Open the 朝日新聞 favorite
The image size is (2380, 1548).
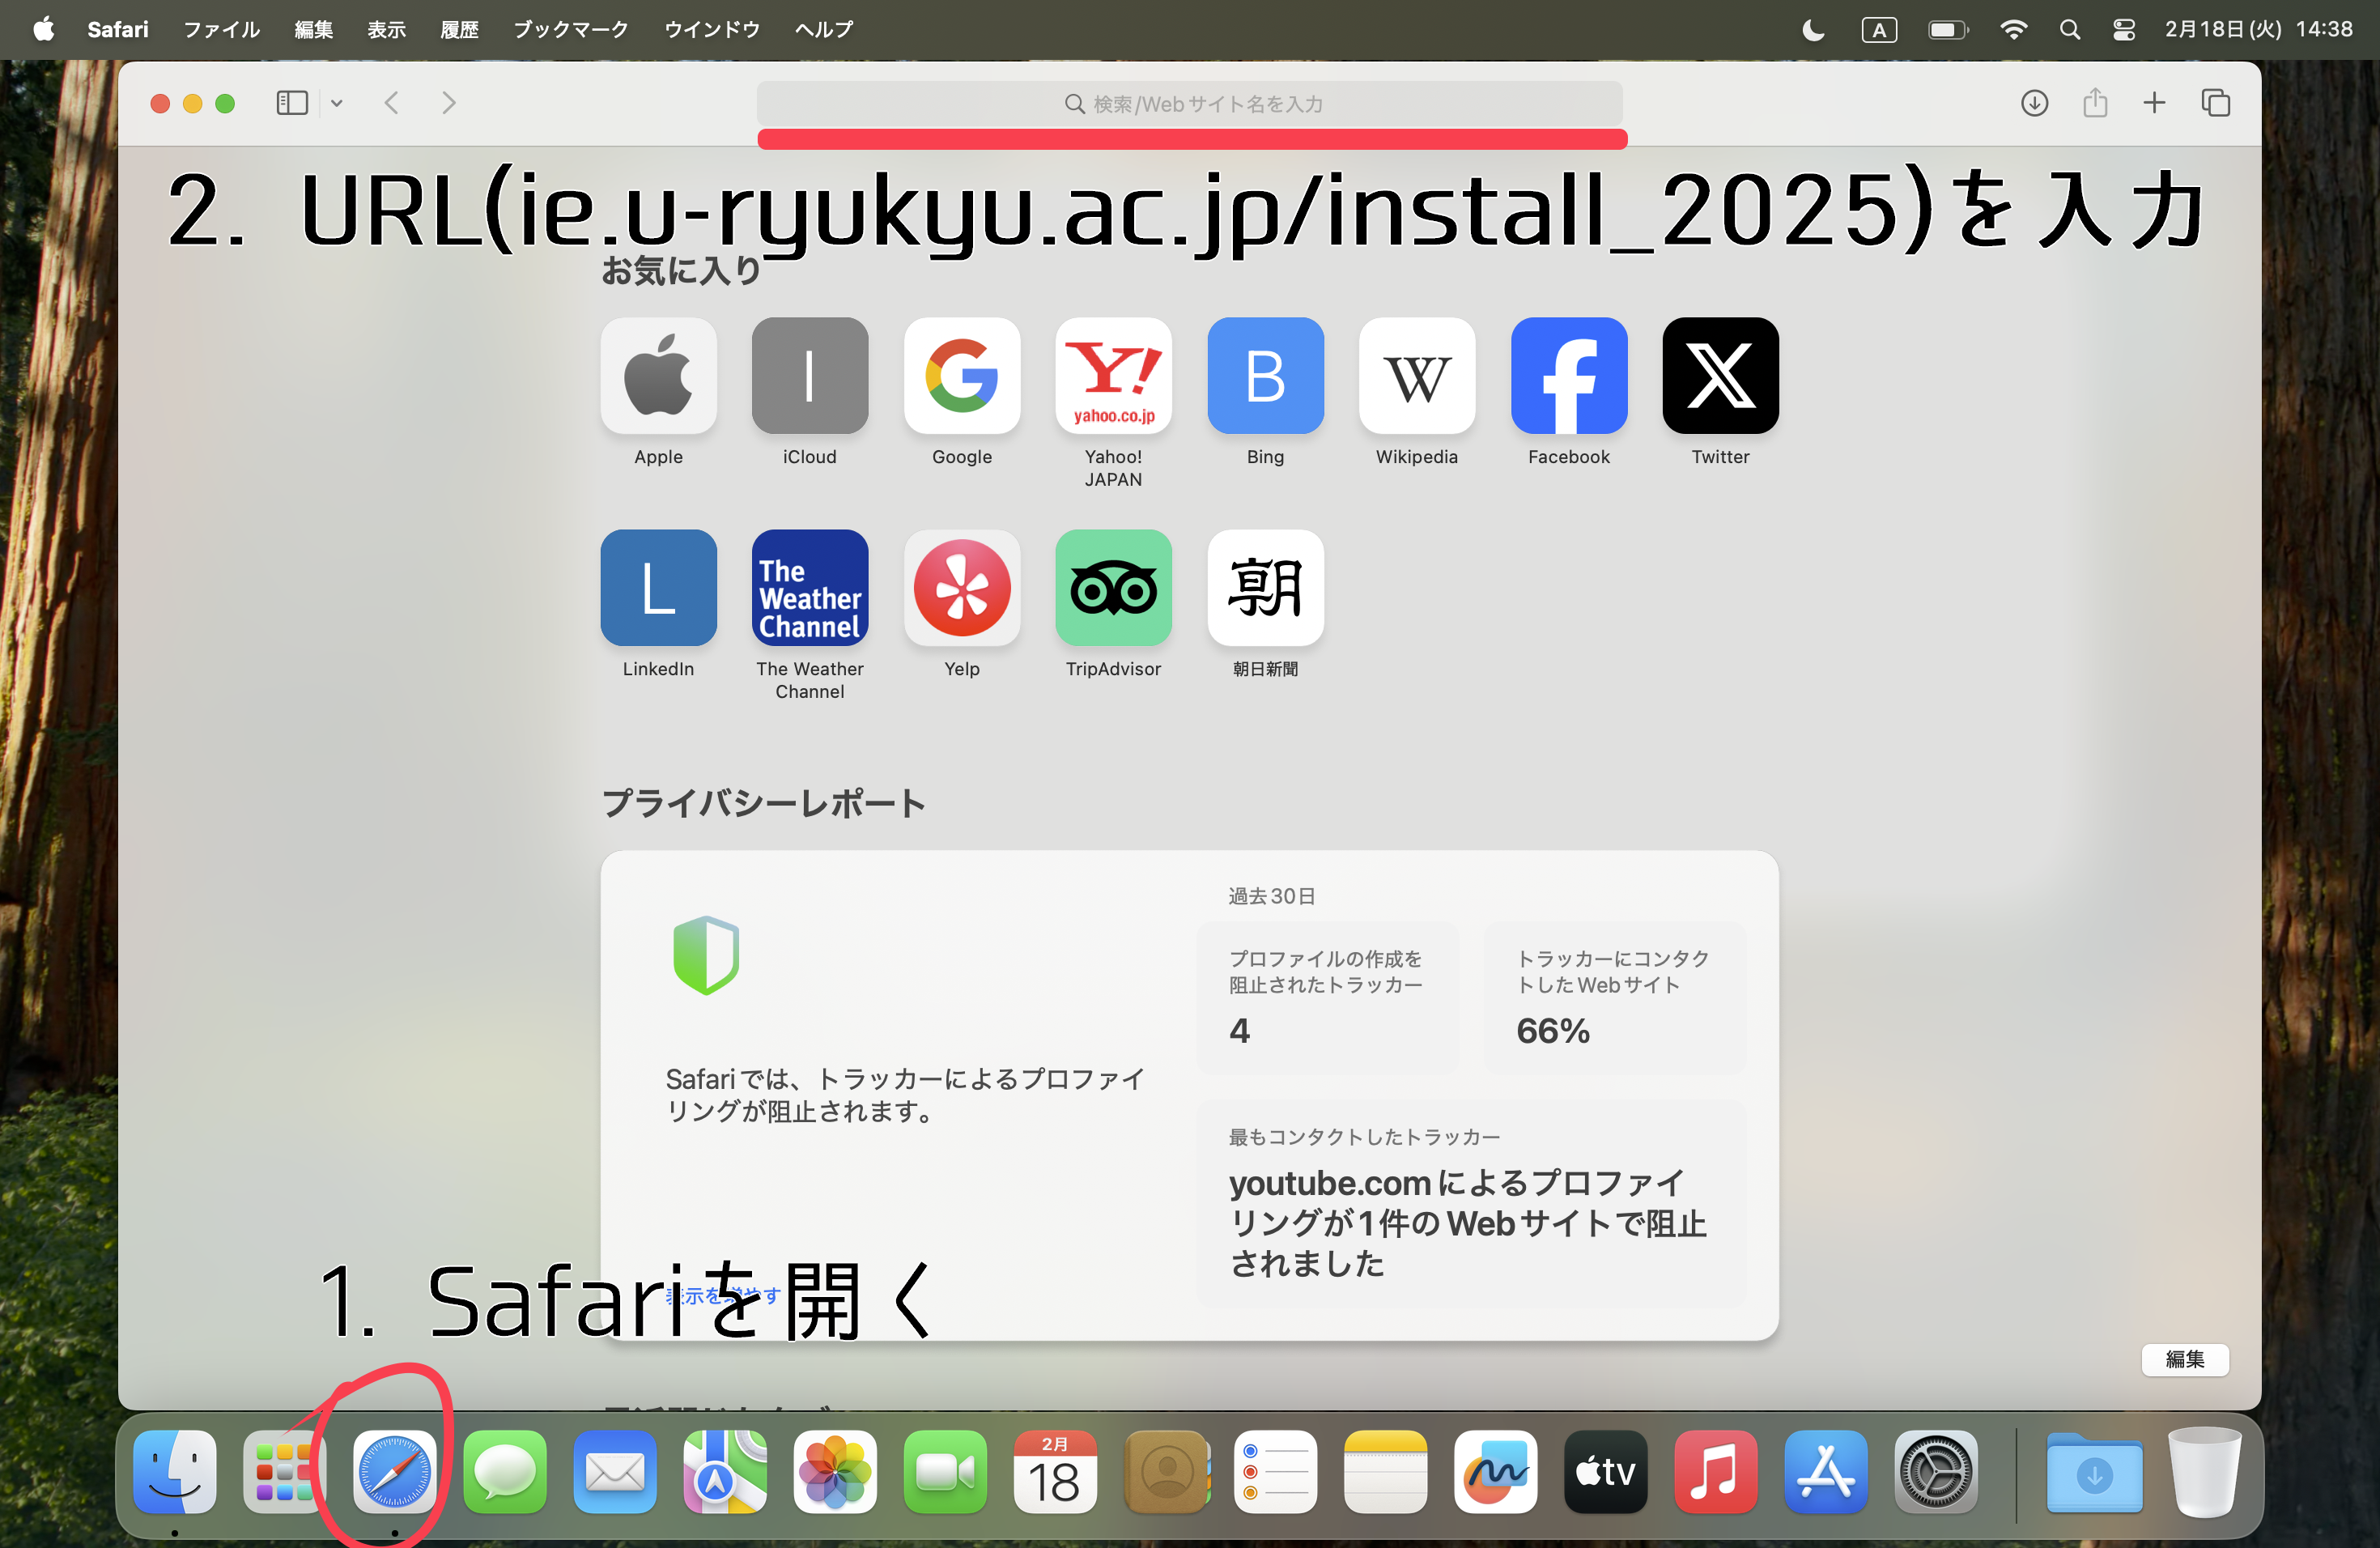coord(1265,588)
